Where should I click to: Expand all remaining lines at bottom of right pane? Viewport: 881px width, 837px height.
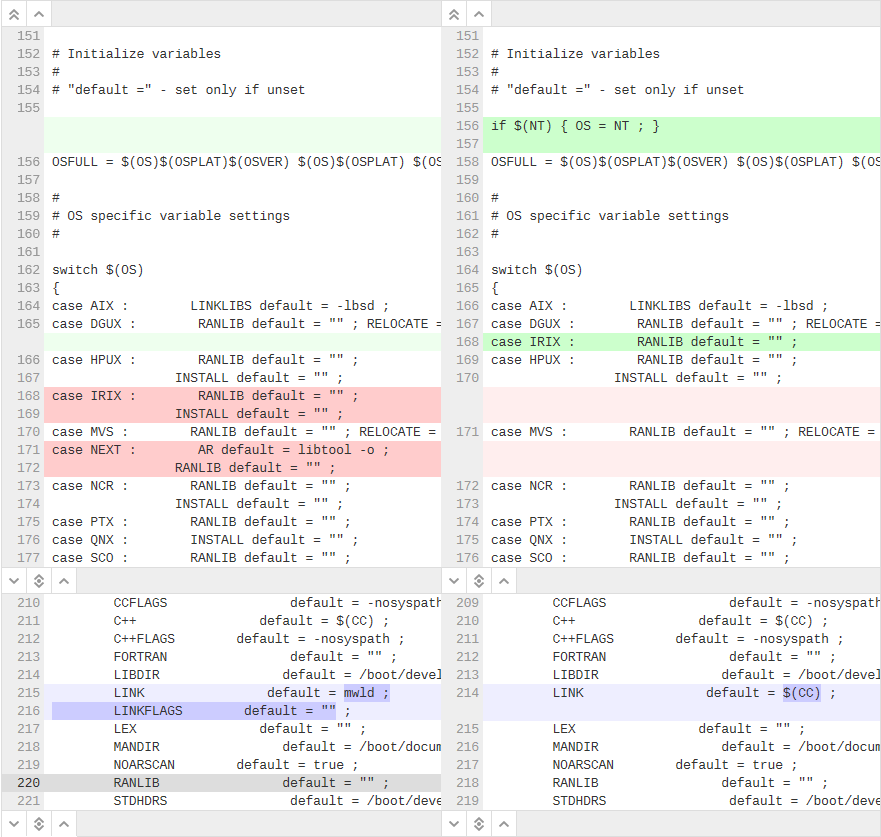coord(478,823)
